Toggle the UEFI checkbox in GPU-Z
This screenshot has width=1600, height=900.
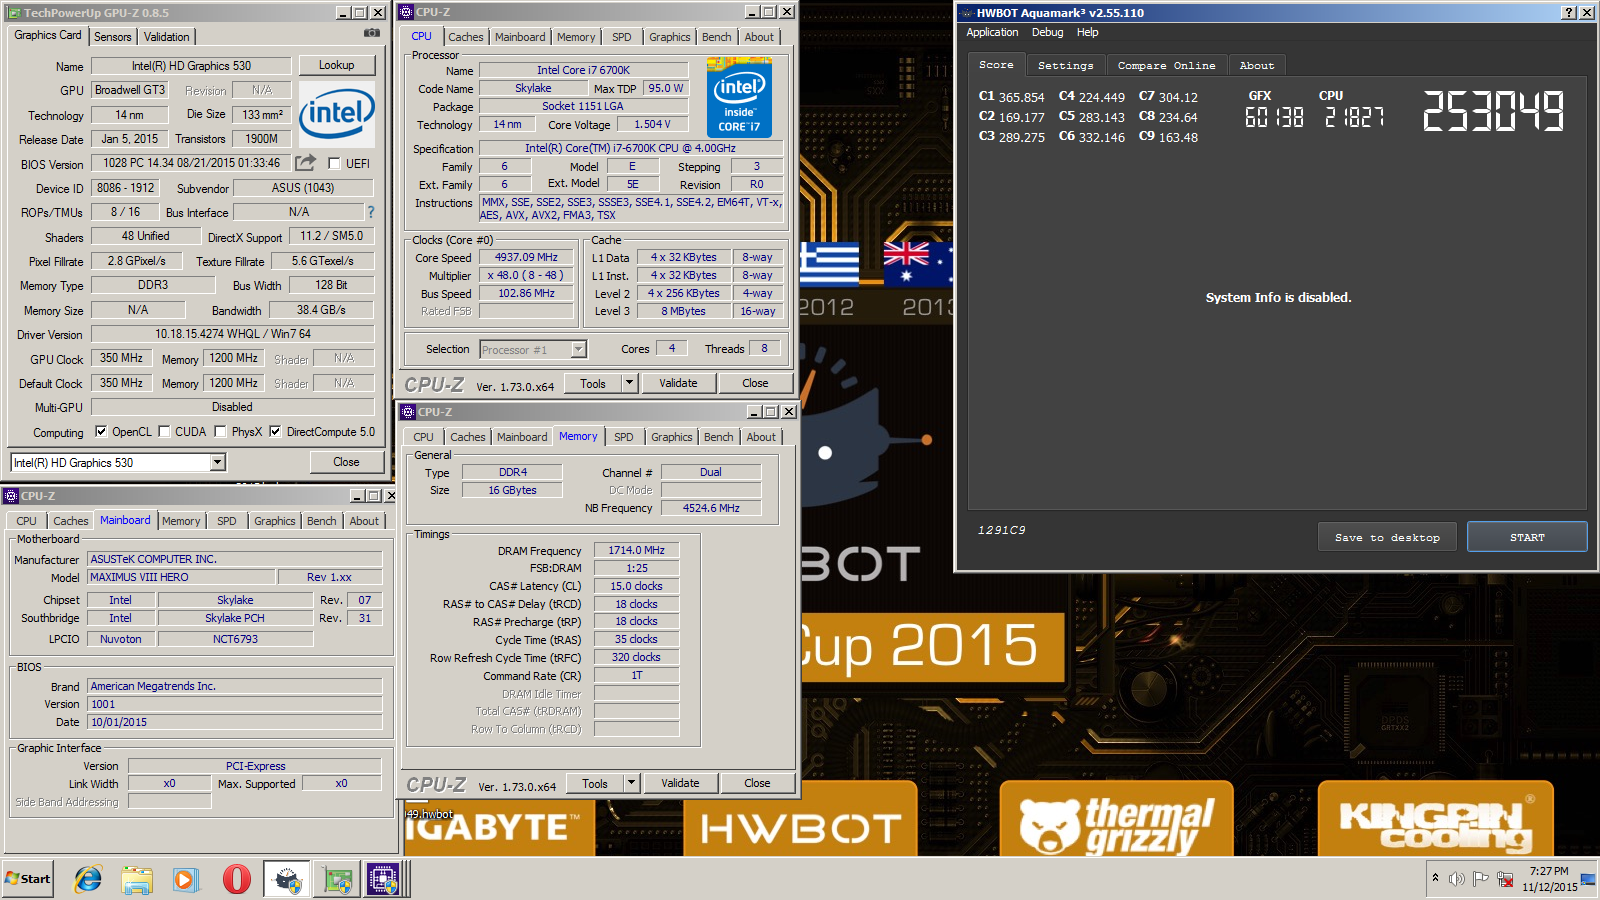click(335, 163)
